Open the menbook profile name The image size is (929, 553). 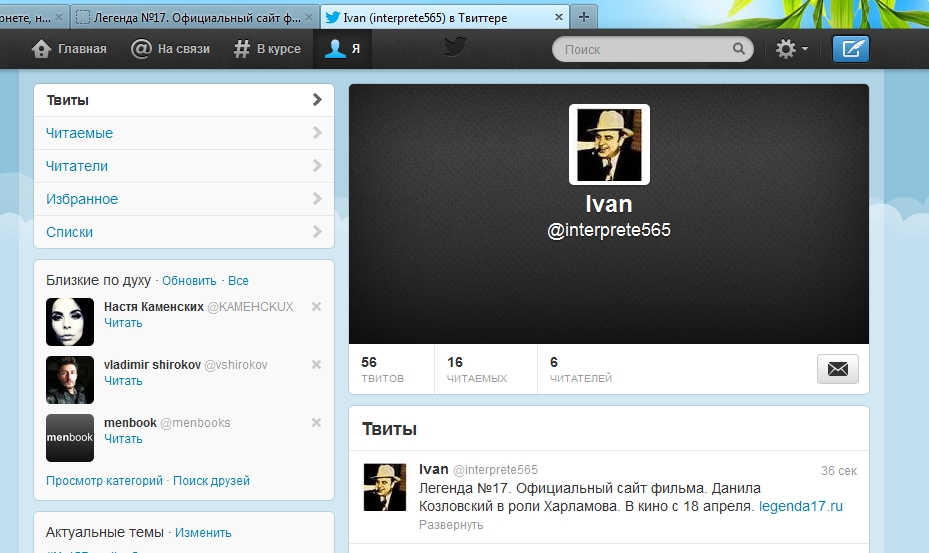coord(130,423)
